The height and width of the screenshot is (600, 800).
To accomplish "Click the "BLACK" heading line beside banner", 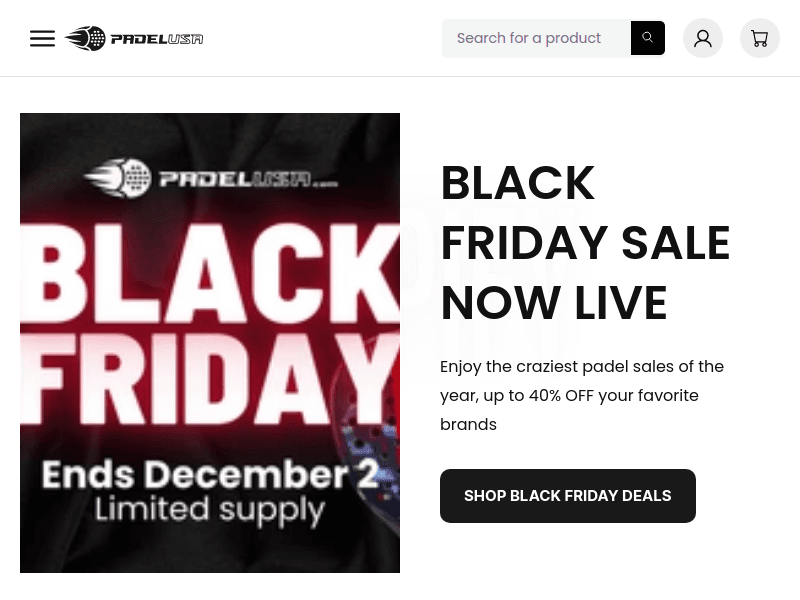I will pyautogui.click(x=517, y=184).
